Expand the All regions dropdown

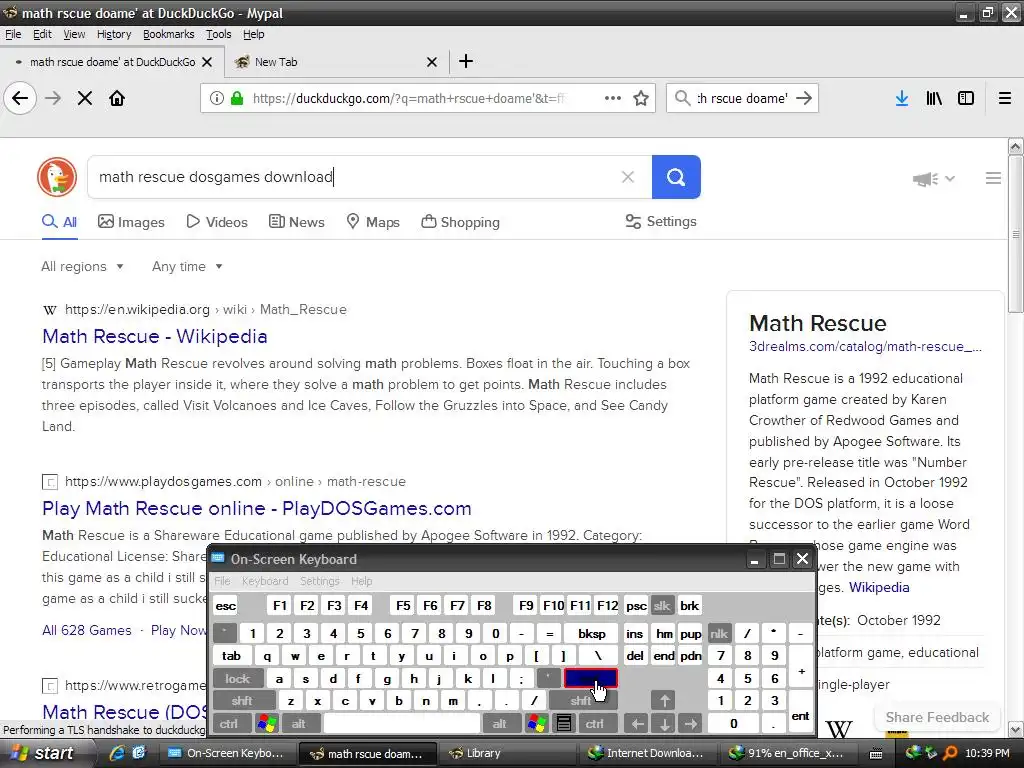tap(82, 266)
